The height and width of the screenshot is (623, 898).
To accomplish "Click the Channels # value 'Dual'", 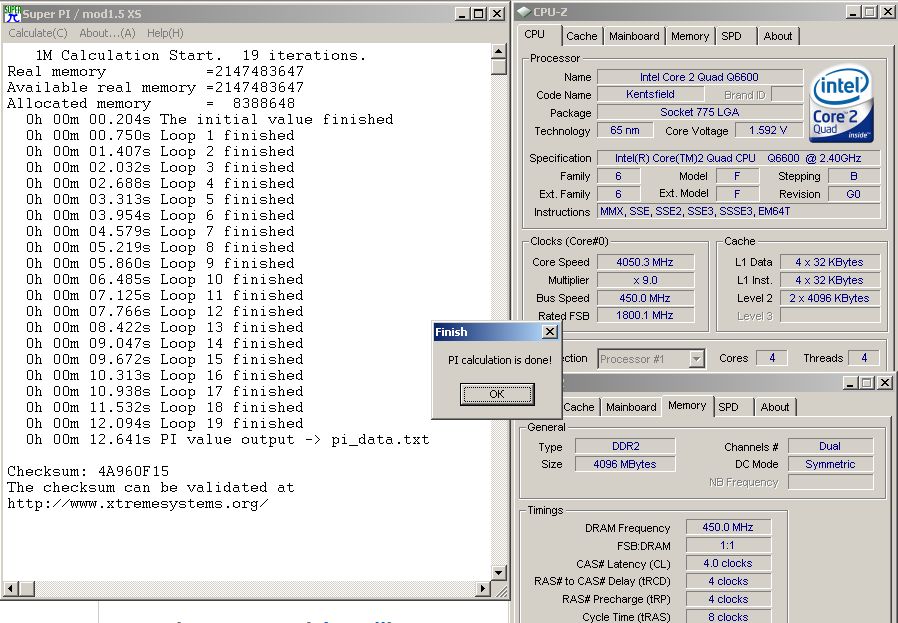I will point(830,446).
